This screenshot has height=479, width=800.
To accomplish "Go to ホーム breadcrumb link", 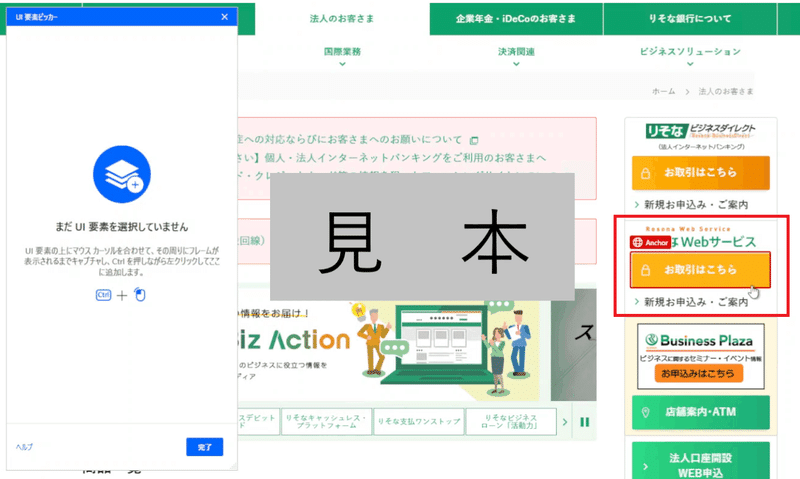I will pyautogui.click(x=663, y=91).
